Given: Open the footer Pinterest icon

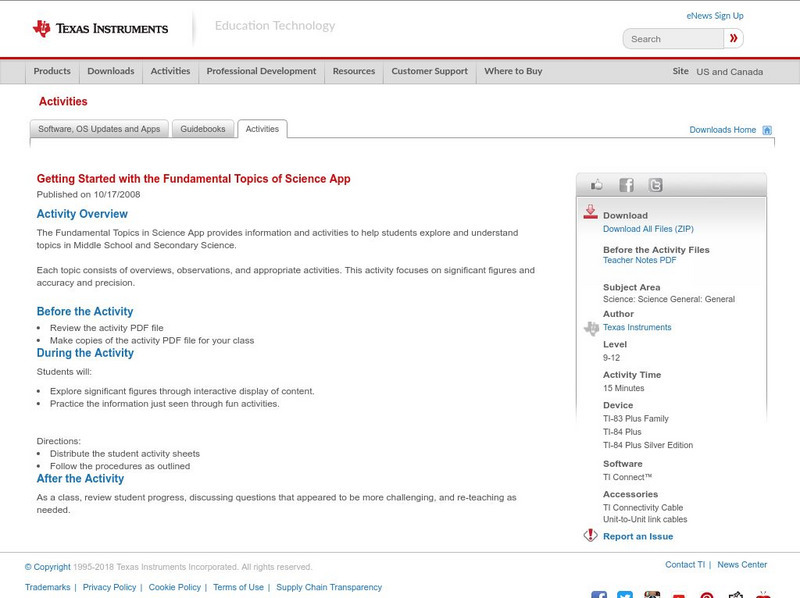Looking at the screenshot, I should 707,595.
